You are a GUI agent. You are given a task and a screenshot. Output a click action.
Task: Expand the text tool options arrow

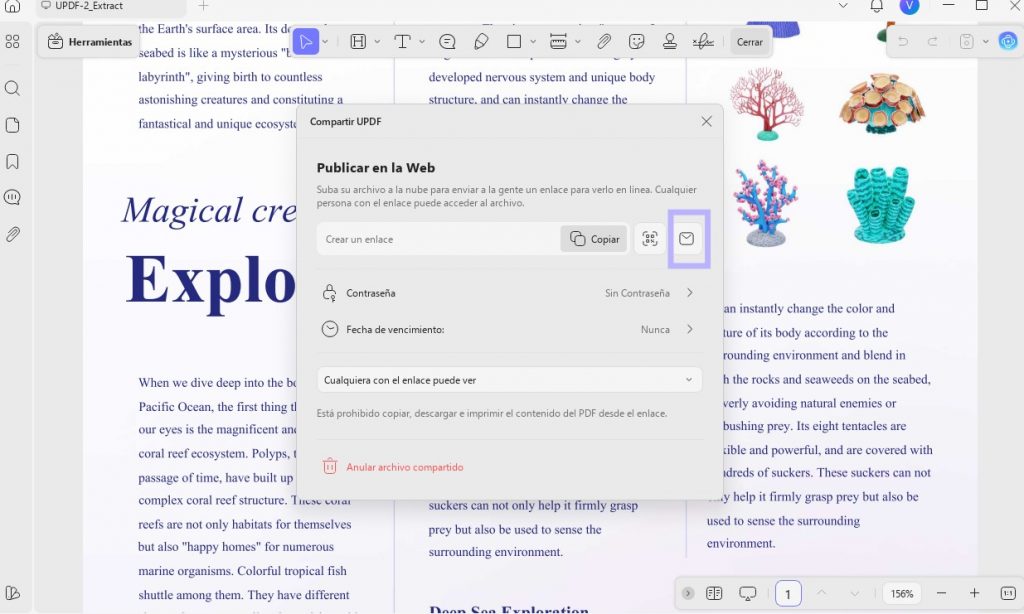pos(422,42)
